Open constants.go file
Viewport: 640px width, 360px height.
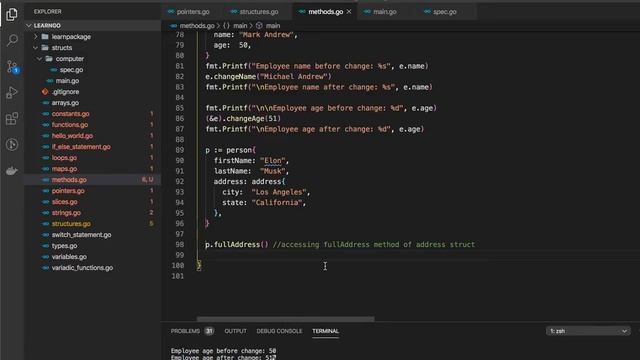click(71, 114)
